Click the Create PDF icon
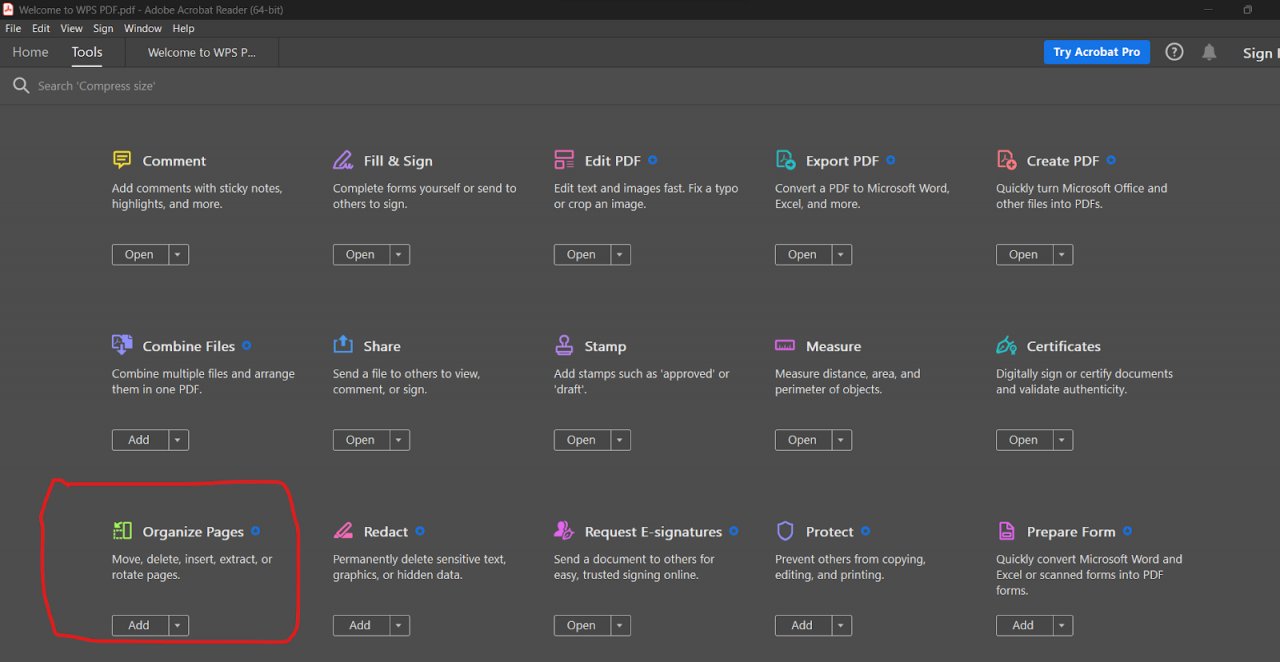 tap(1006, 159)
